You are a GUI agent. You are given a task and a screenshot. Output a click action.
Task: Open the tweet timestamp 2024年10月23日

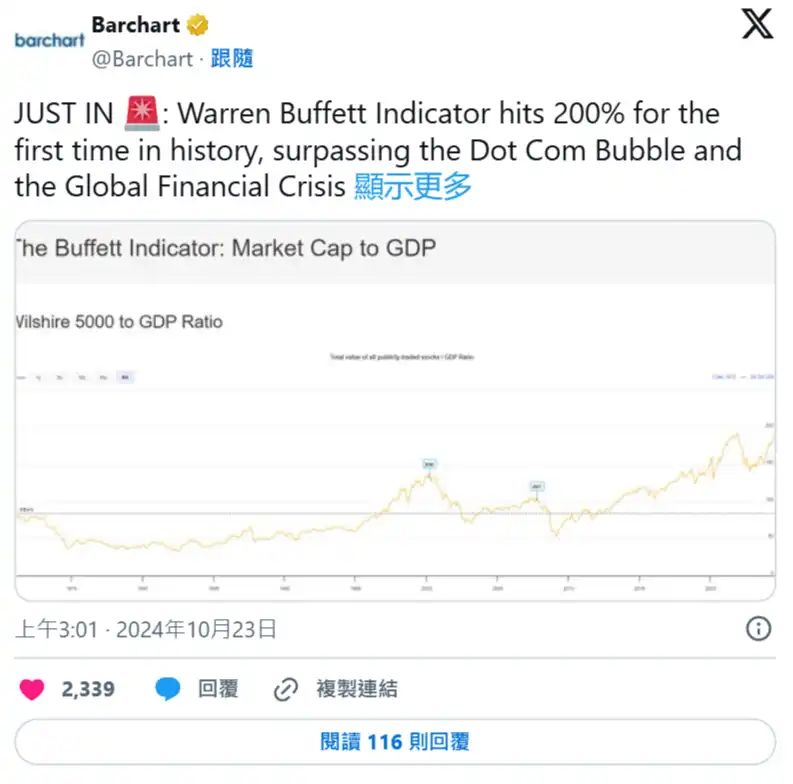click(x=196, y=629)
